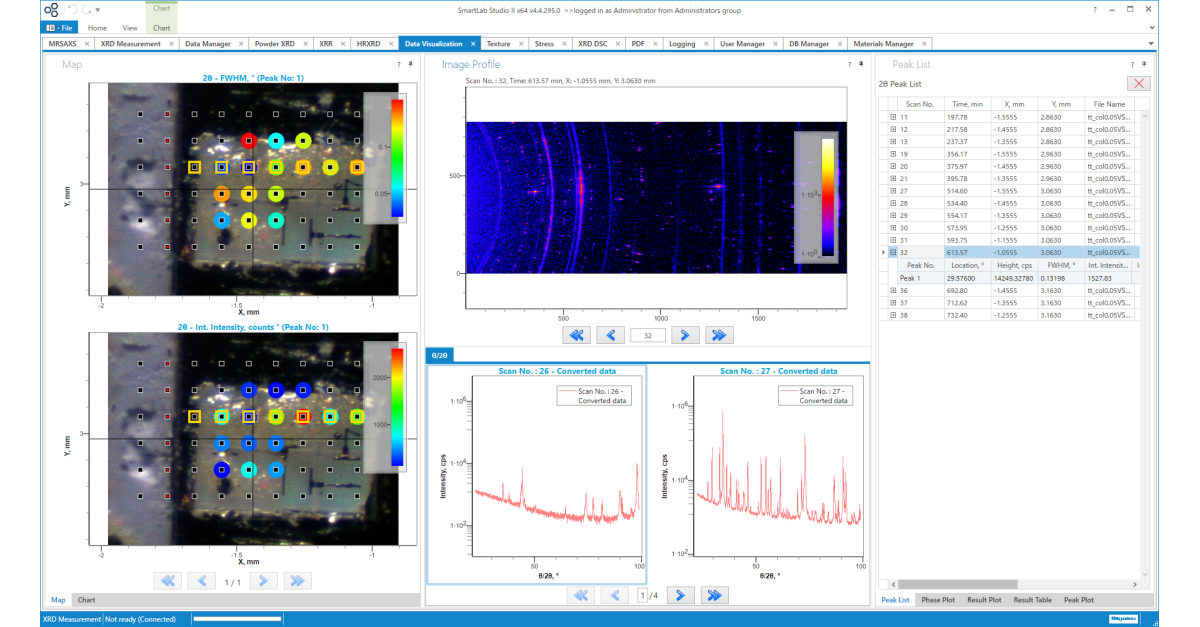Go to previous page in Map panel
The height and width of the screenshot is (627, 1200).
coord(202,580)
